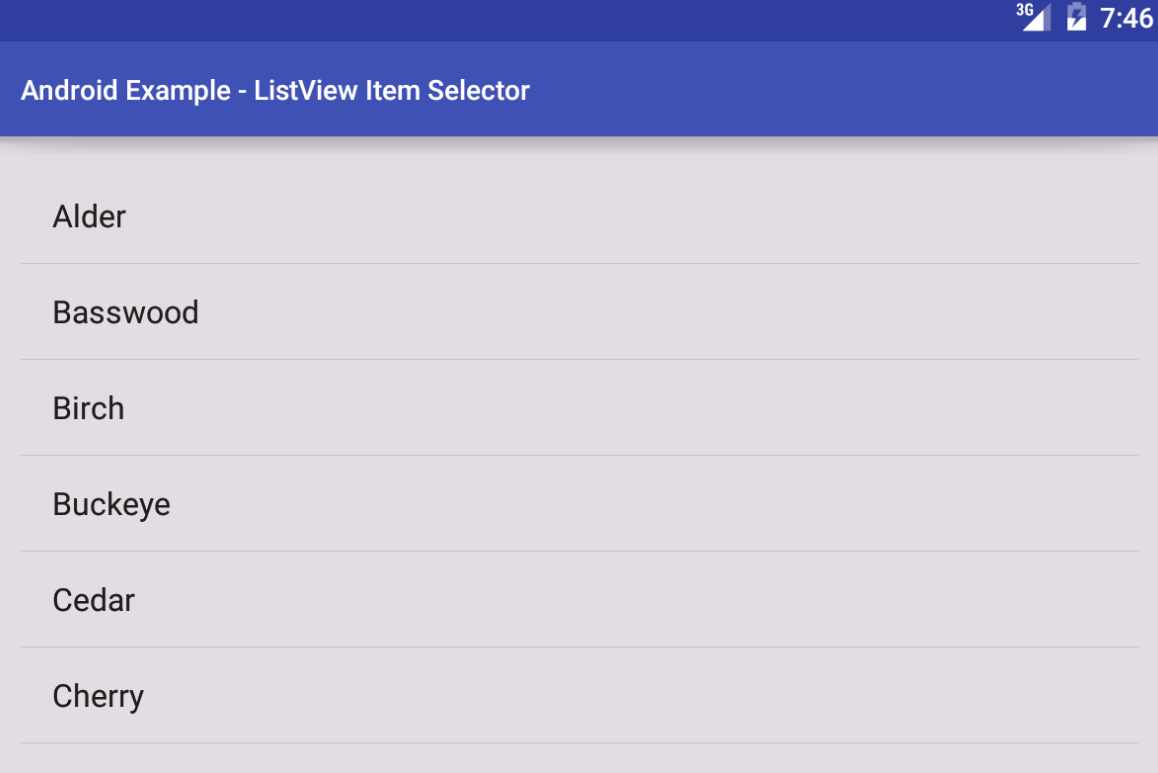The width and height of the screenshot is (1158, 773).
Task: Click the divider between Basswood and Birch
Action: (x=579, y=360)
